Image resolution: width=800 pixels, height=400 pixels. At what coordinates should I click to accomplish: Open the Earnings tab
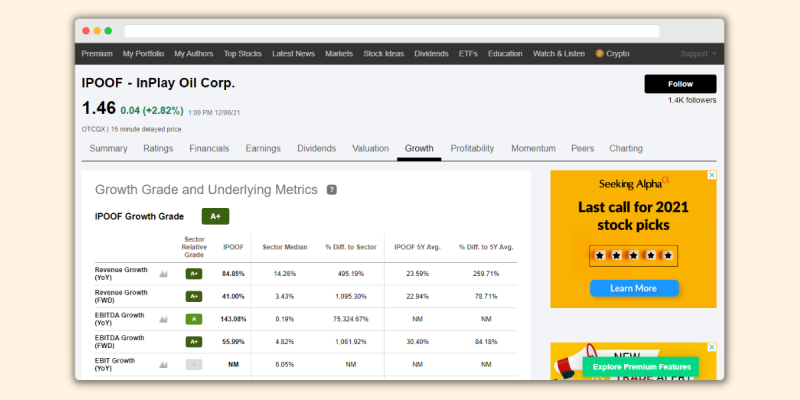[263, 148]
